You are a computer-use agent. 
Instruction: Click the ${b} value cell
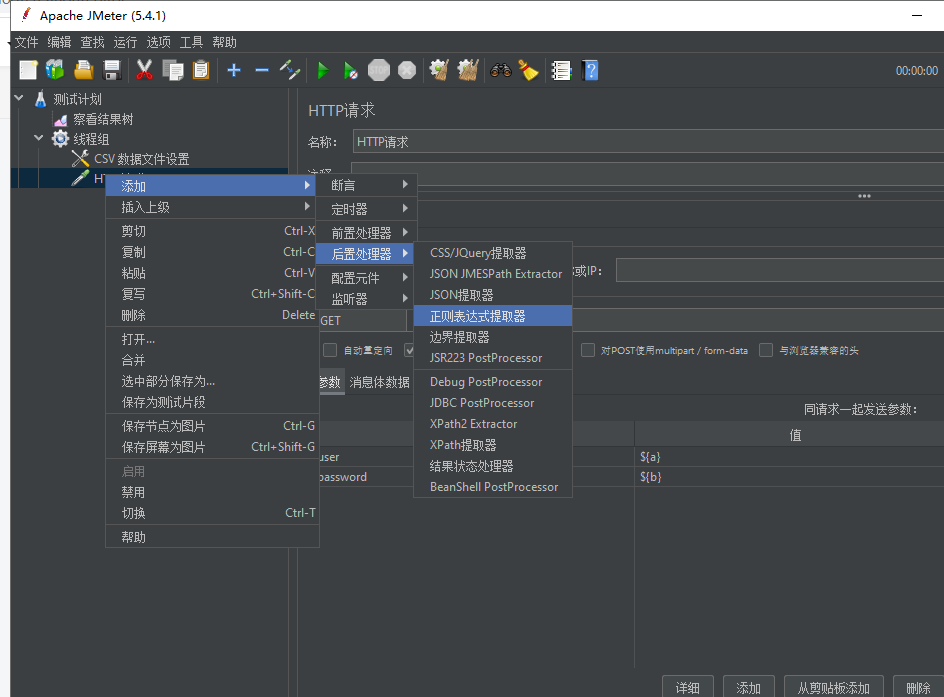pyautogui.click(x=789, y=477)
